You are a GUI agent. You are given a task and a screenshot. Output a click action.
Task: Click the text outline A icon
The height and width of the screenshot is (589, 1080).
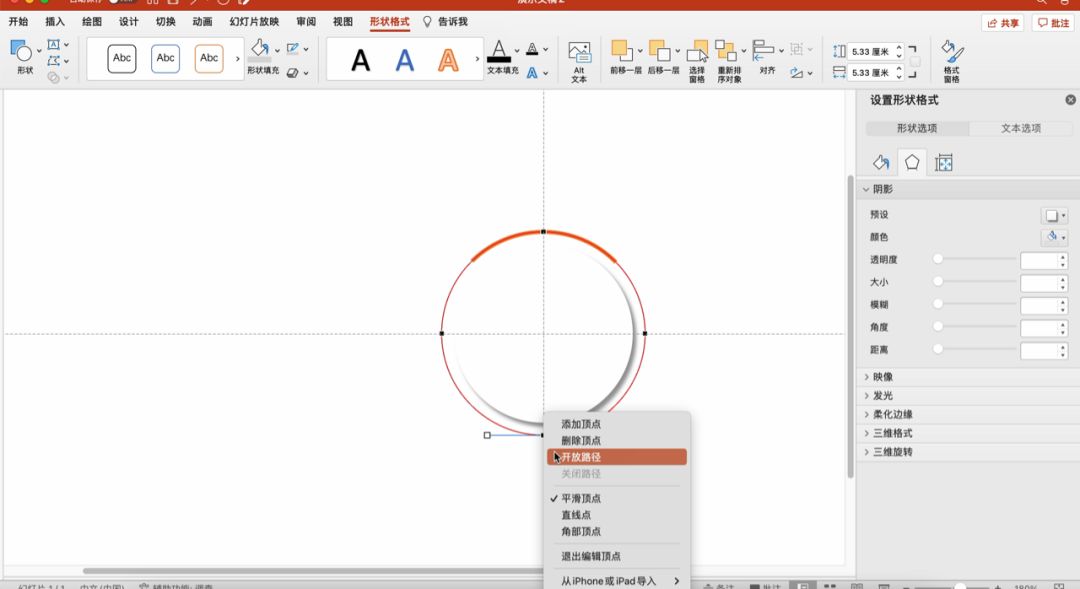coord(532,49)
